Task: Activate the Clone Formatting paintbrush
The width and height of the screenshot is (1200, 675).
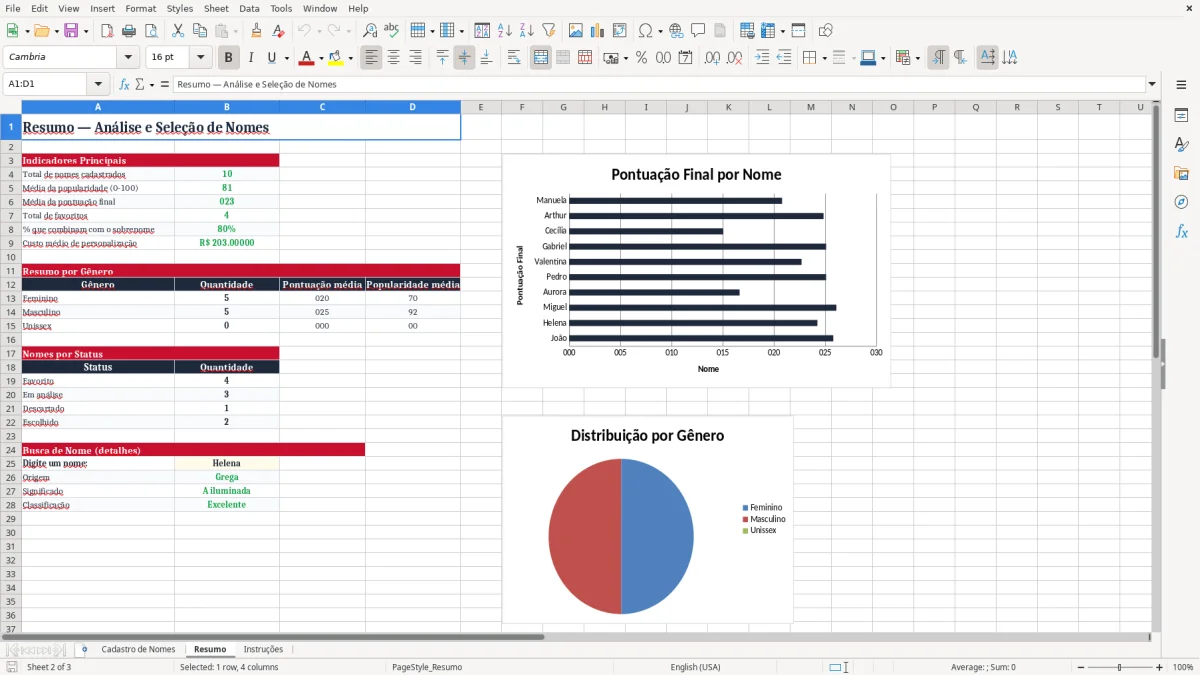Action: coord(257,31)
